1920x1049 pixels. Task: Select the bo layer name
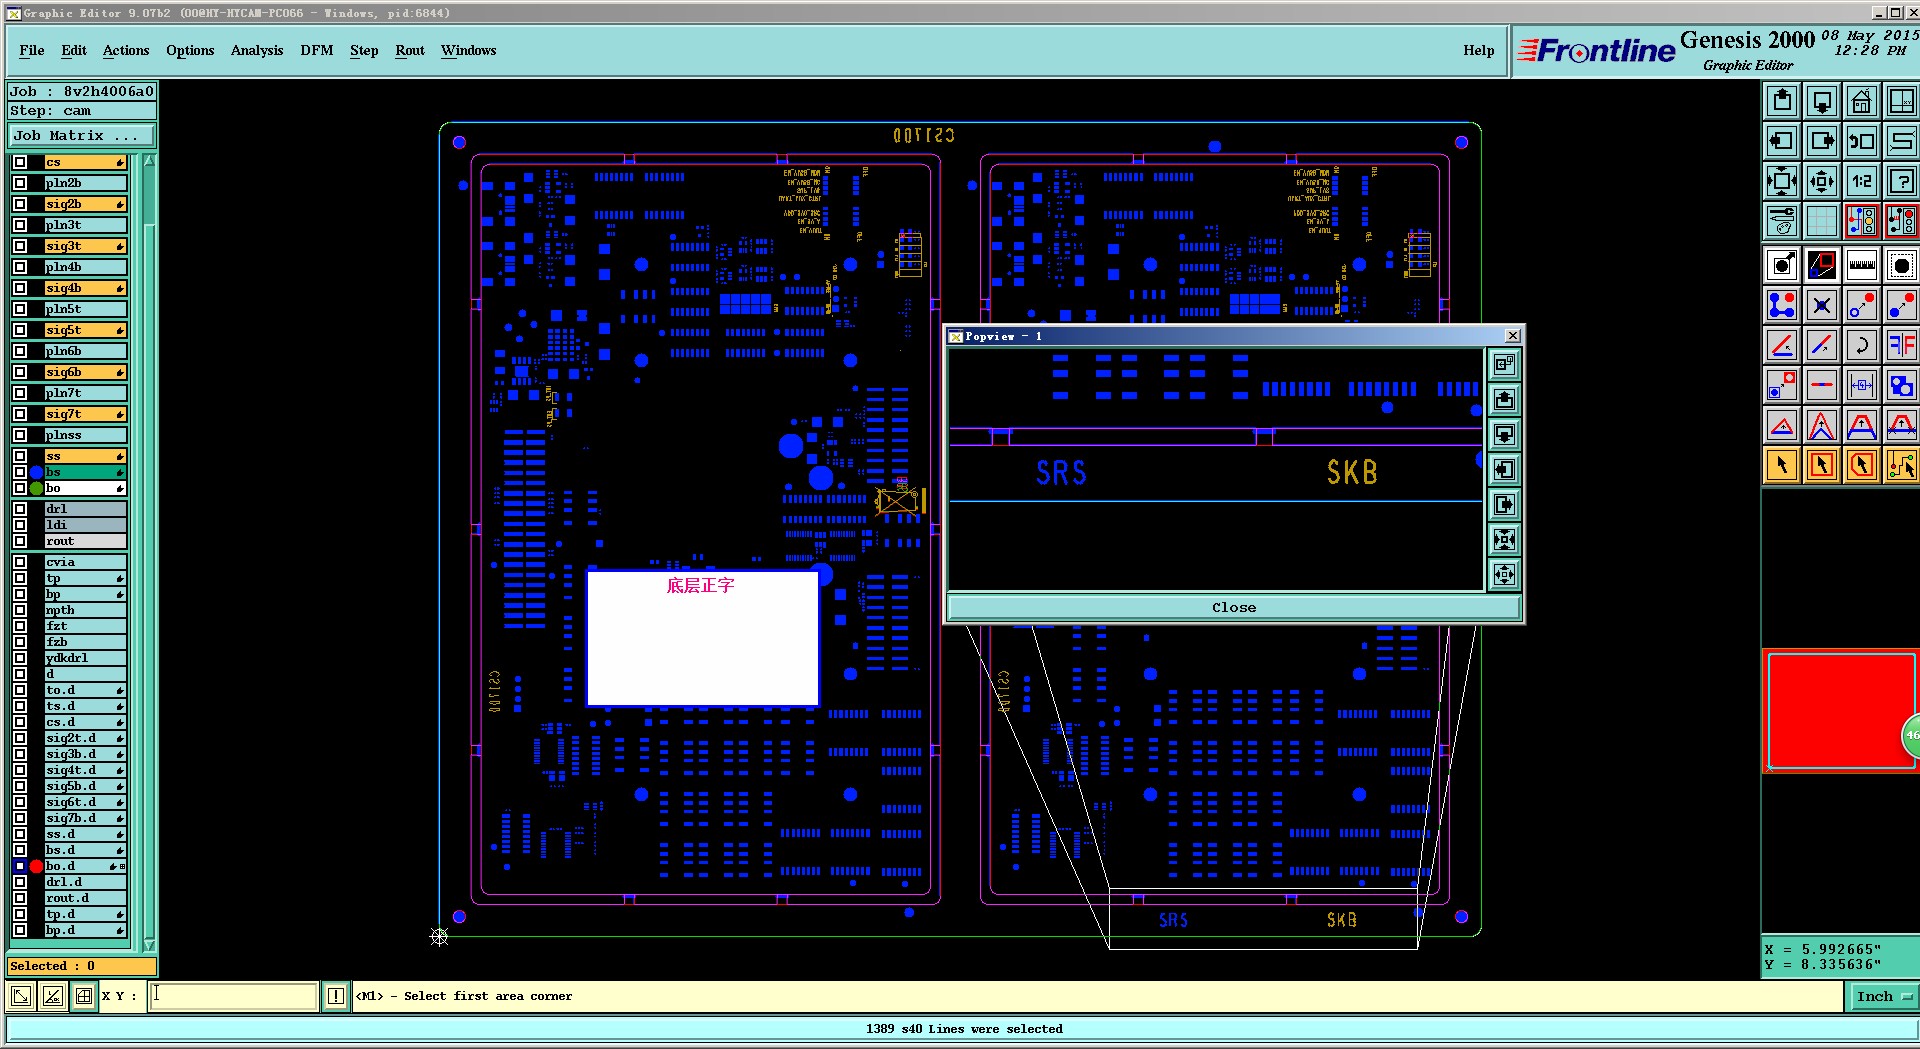(85, 488)
